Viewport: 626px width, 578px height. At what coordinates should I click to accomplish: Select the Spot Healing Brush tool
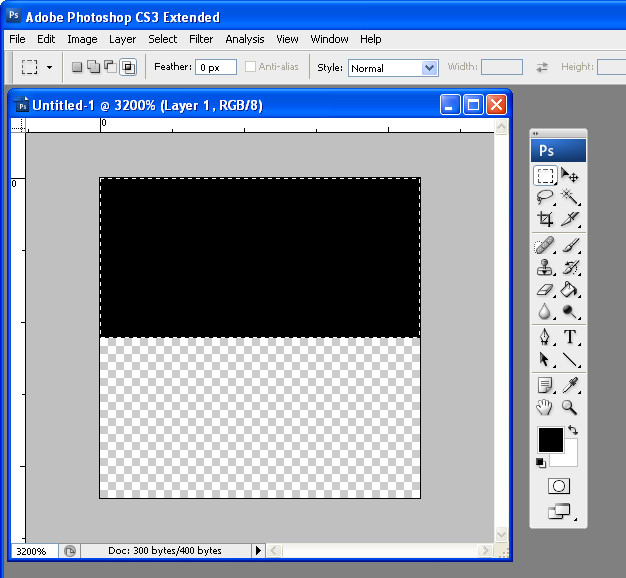545,245
